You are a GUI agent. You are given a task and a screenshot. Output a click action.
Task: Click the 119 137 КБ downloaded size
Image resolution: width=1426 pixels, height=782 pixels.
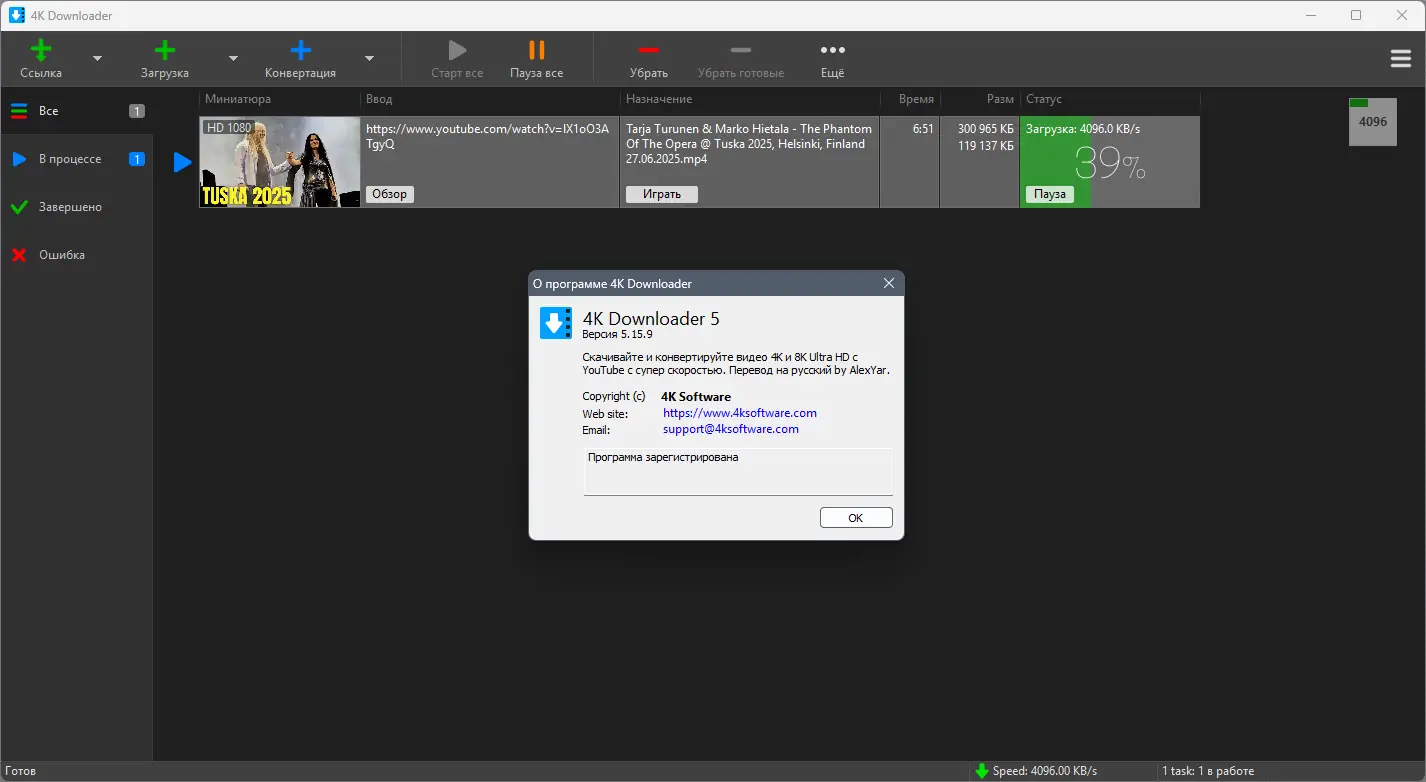(986, 146)
